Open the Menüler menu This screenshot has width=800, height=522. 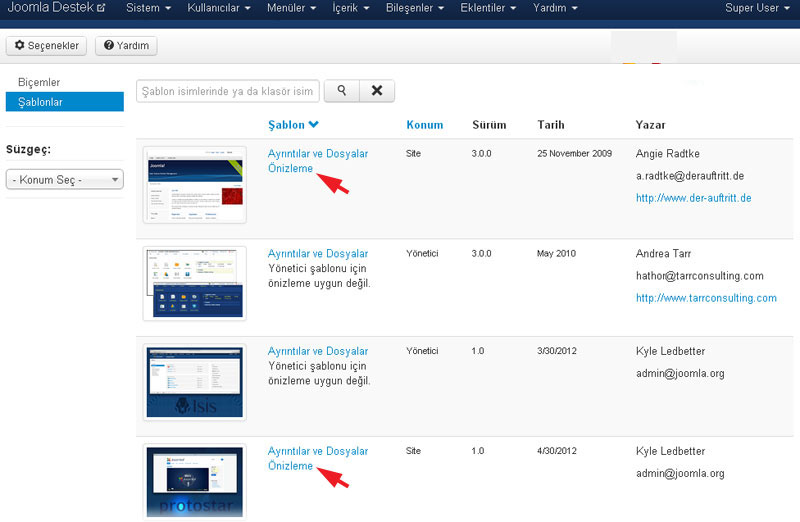point(291,8)
